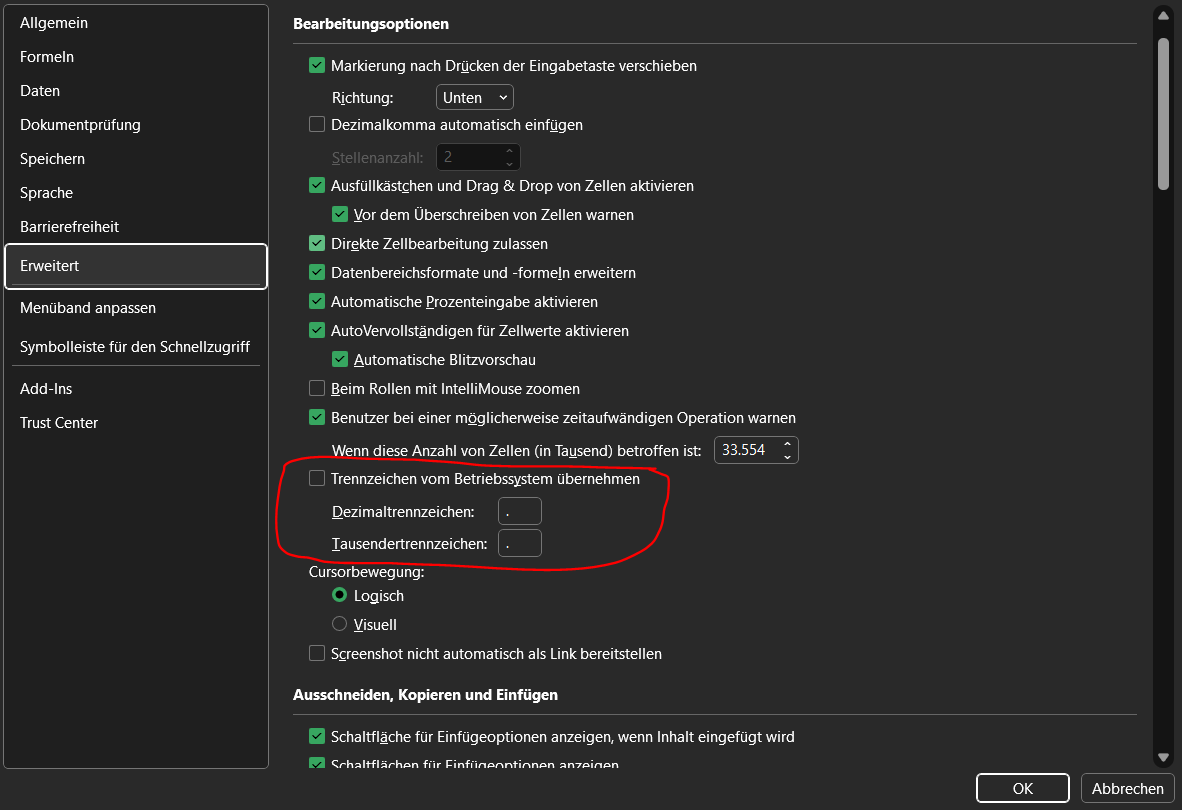Image resolution: width=1182 pixels, height=810 pixels.
Task: Toggle Schaltfläche für Einfügeoptionen anzeigen, wenn Inhalt eingefügt wird
Action: pos(317,736)
